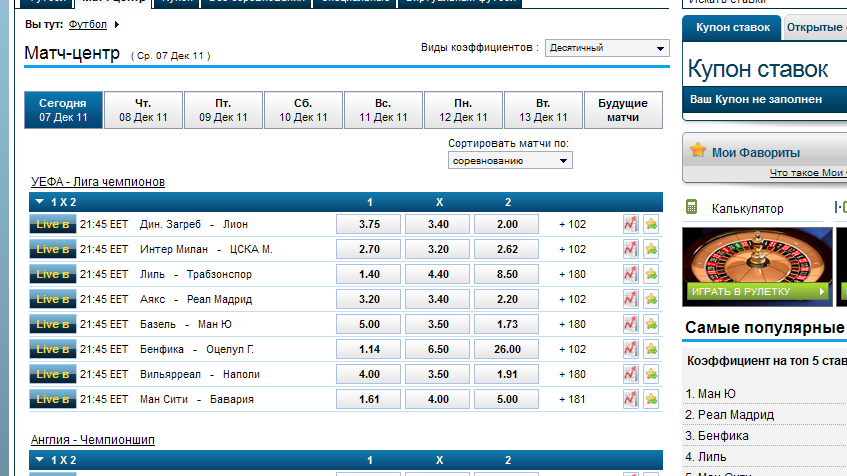Image resolution: width=847 pixels, height=476 pixels.
Task: Switch to Вс. 11 Дек 11 tab
Action: (383, 110)
